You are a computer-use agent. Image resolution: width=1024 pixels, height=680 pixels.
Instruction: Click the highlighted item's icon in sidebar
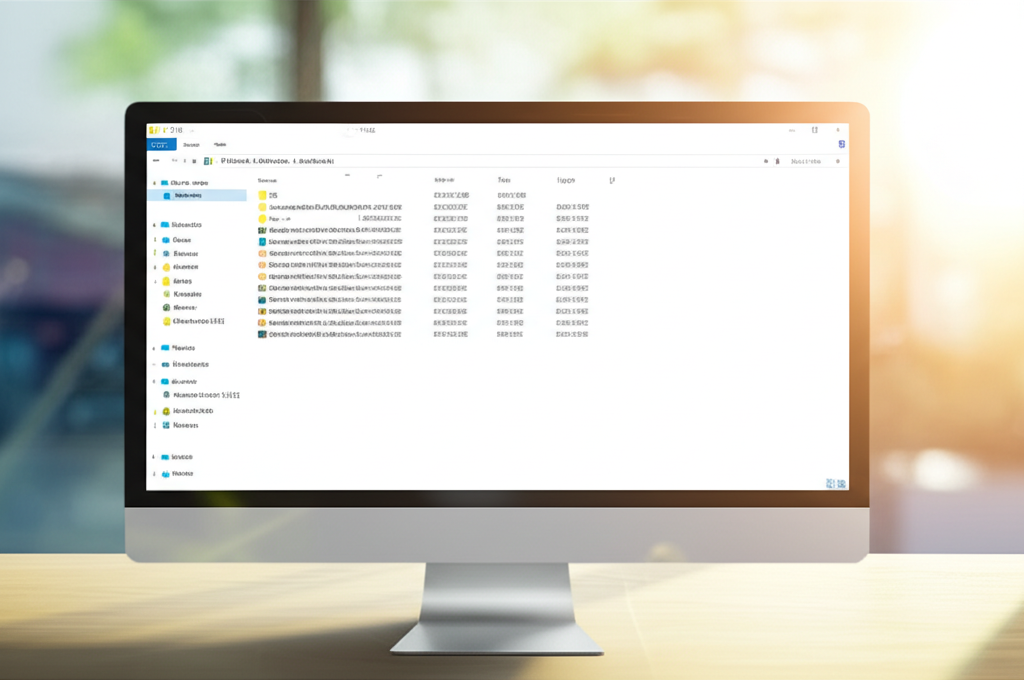coord(166,196)
